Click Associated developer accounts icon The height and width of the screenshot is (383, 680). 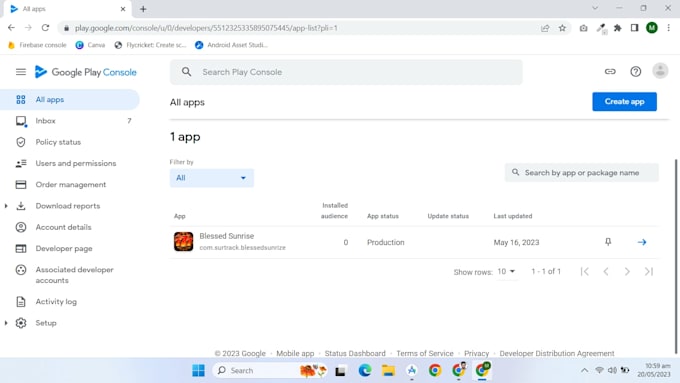point(21,270)
